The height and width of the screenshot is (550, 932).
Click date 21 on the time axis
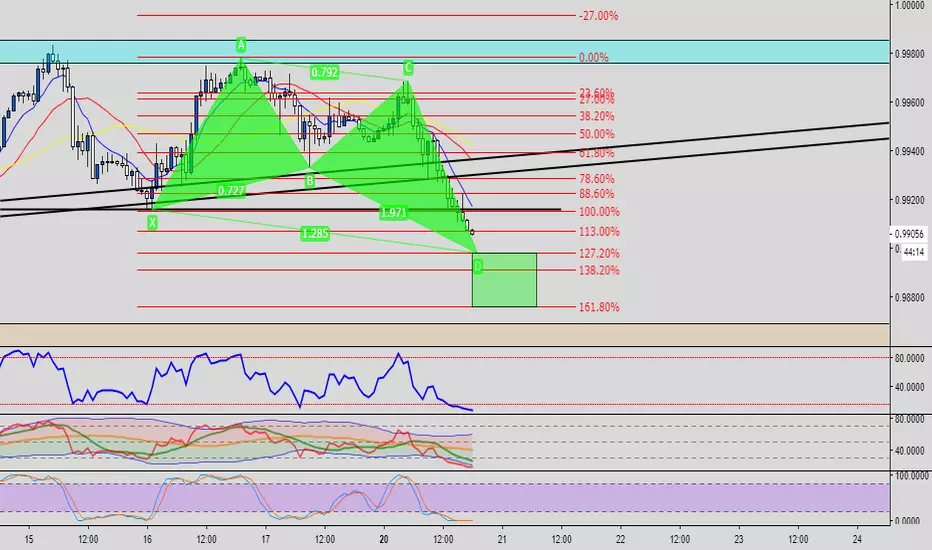(x=502, y=539)
